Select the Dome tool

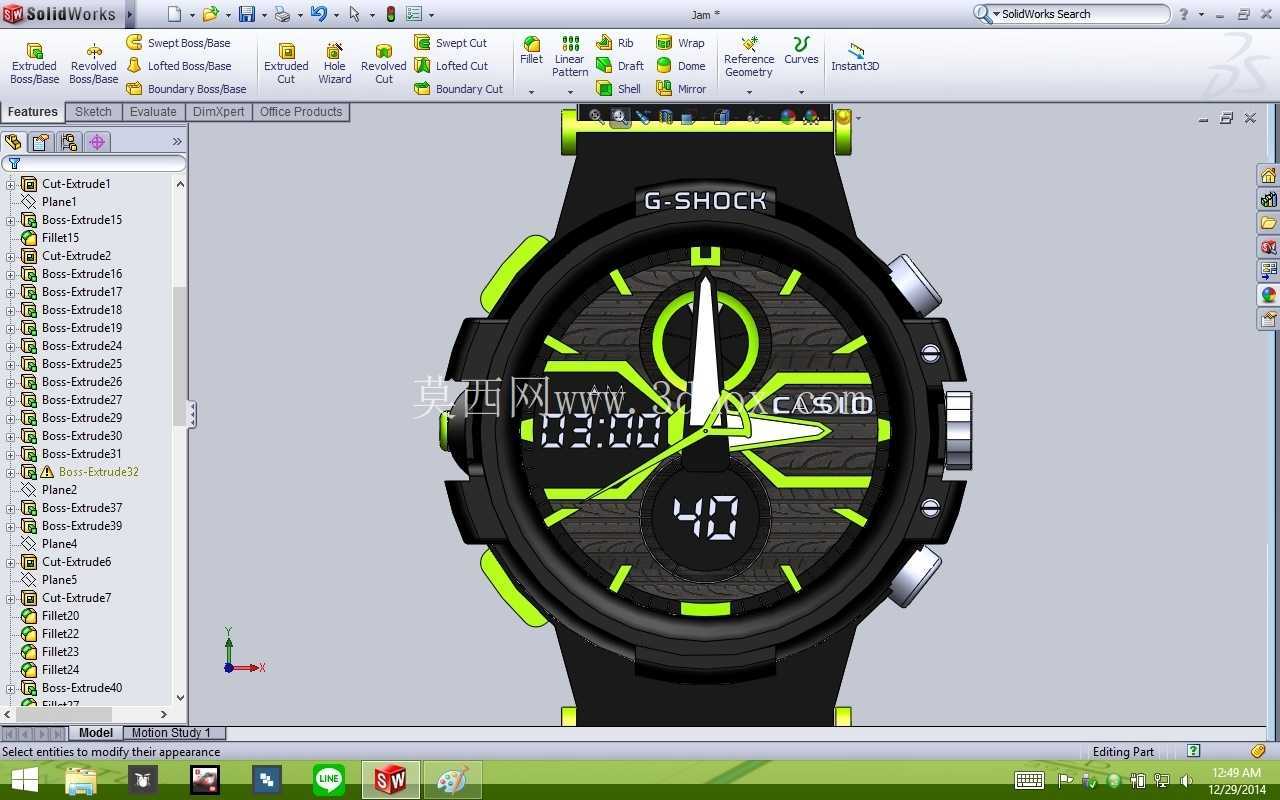[680, 66]
